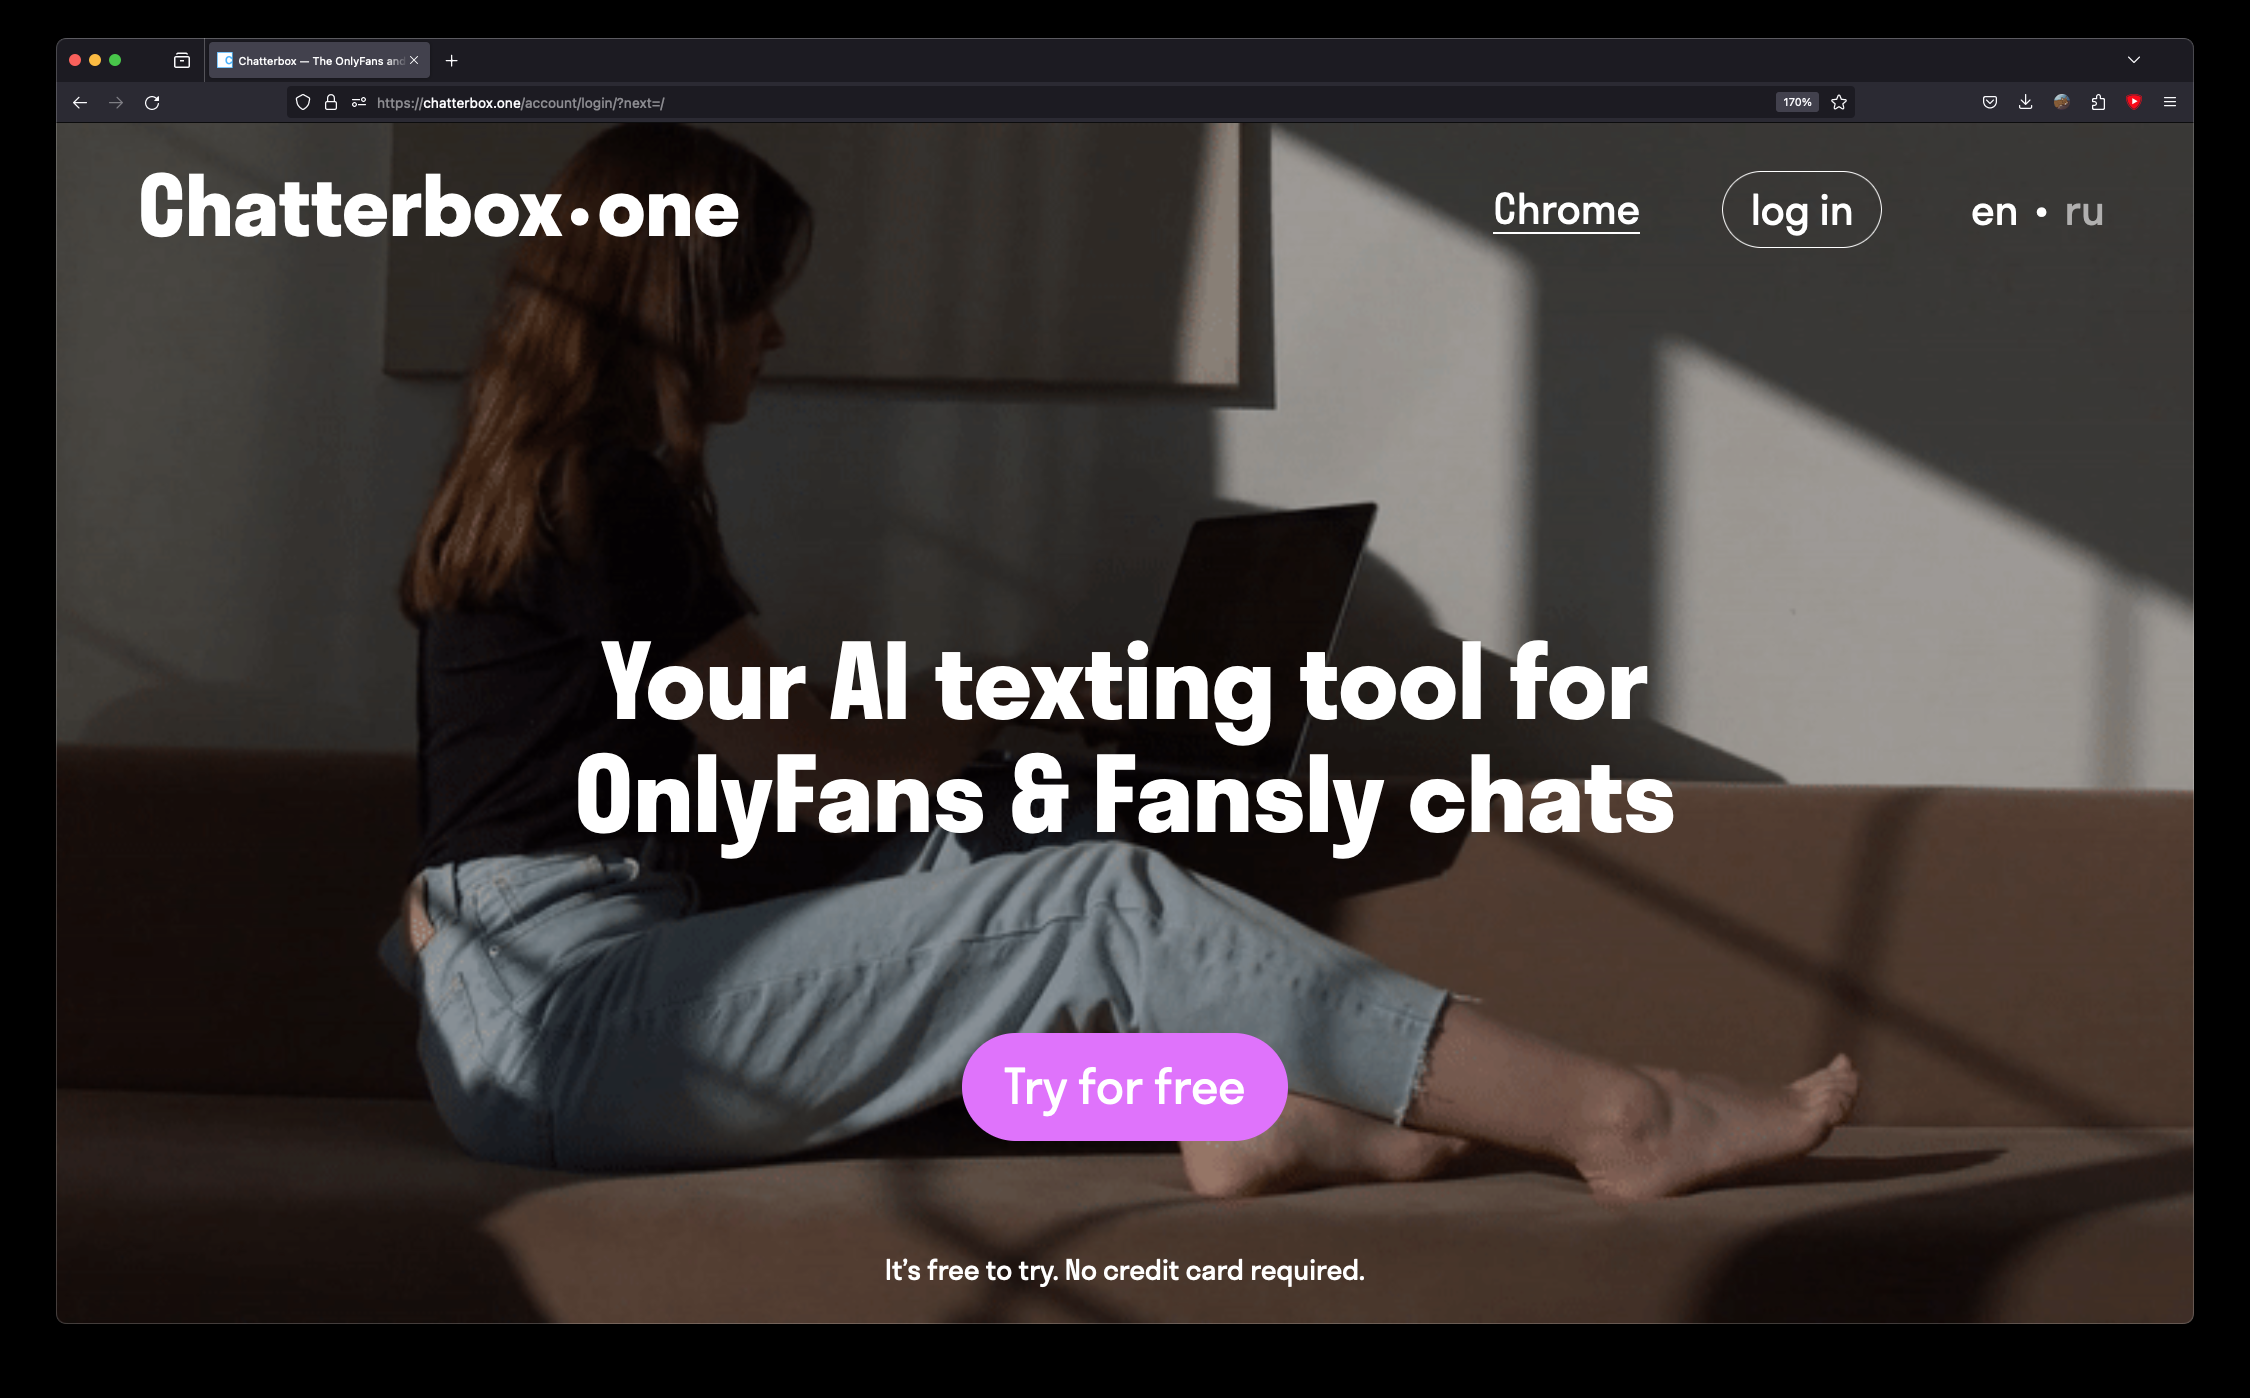Click the browser reload icon
The image size is (2250, 1398).
153,101
